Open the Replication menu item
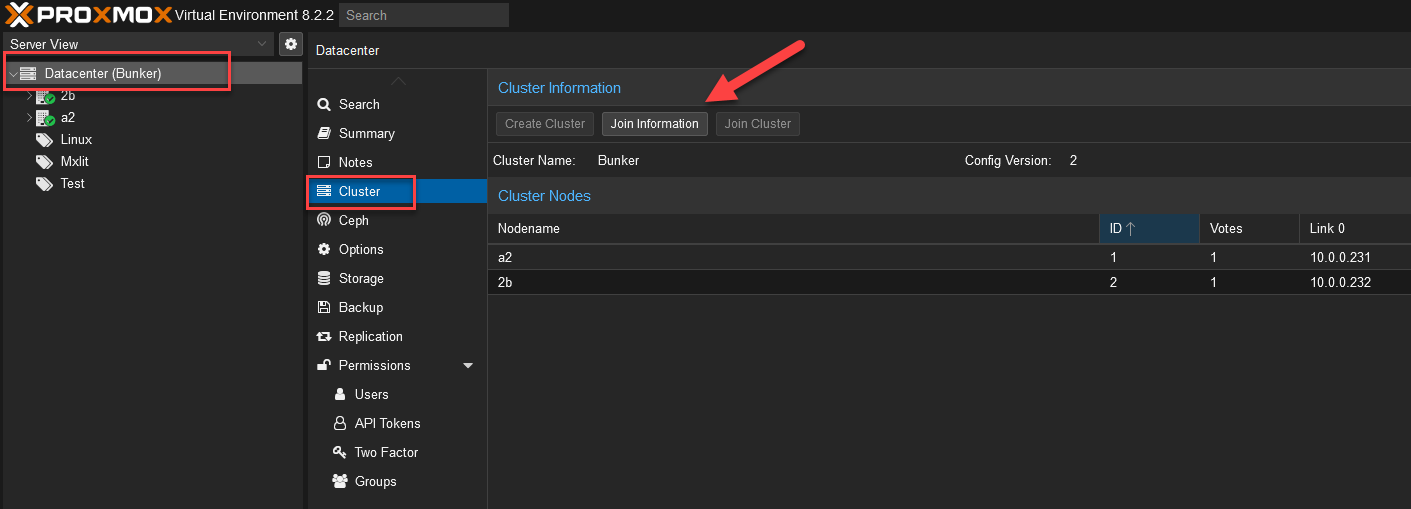 pyautogui.click(x=398, y=336)
